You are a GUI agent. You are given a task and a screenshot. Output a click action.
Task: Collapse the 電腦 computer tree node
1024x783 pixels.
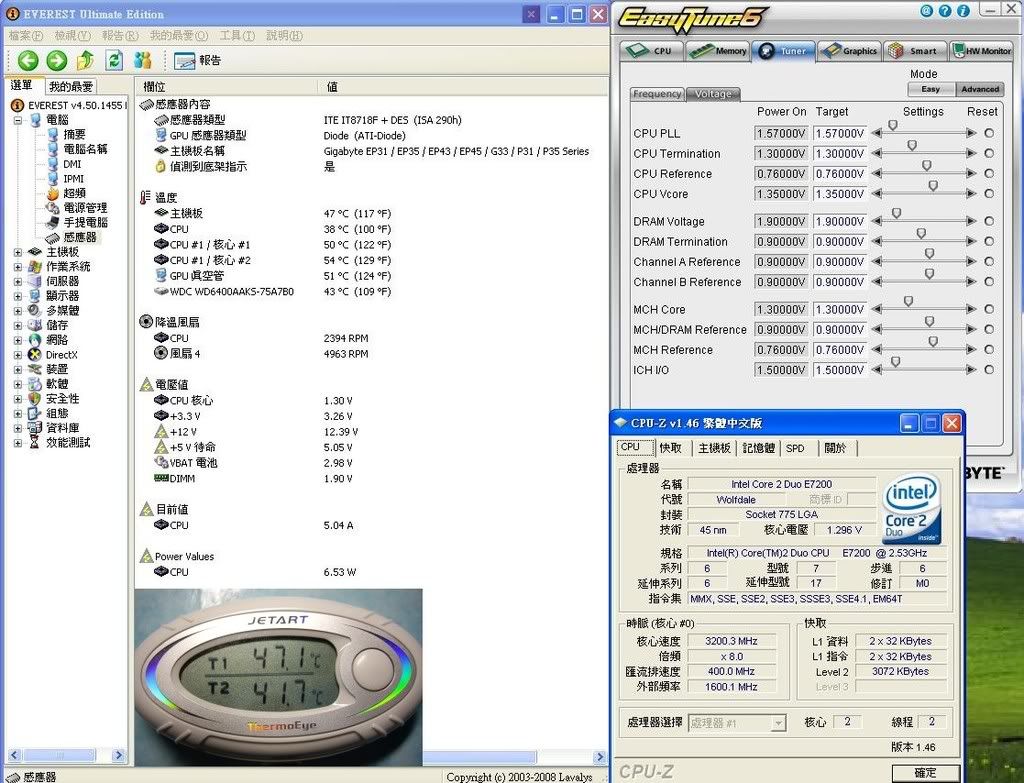18,120
